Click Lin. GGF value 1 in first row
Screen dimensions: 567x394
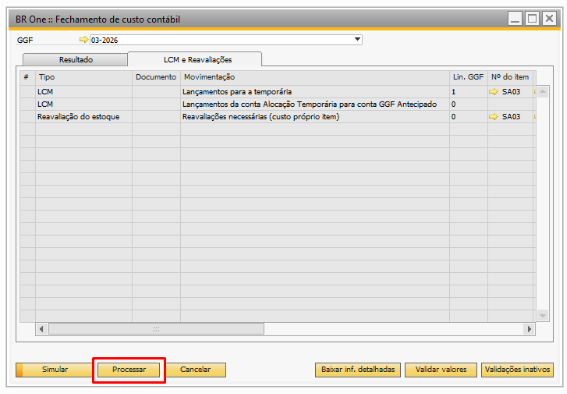point(468,92)
